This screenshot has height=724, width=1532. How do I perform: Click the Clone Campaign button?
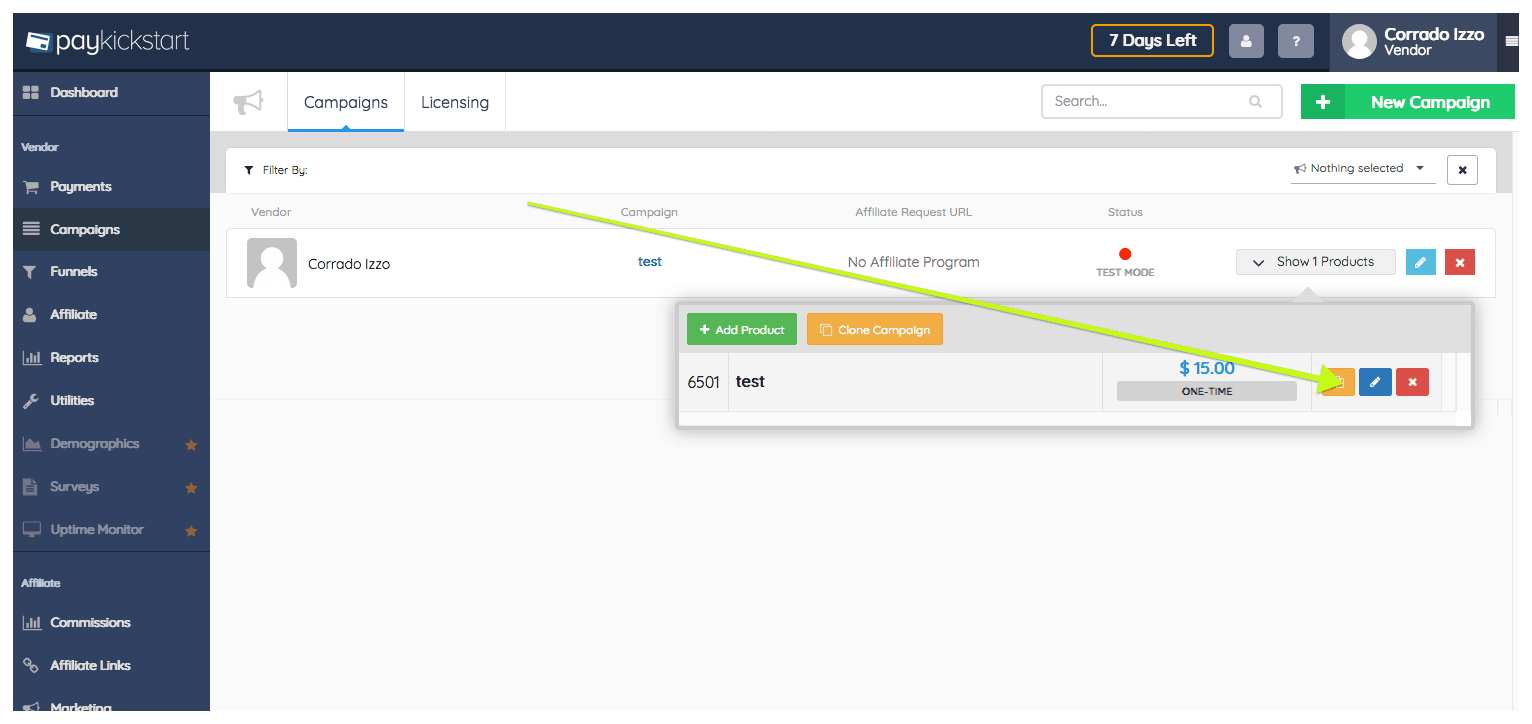(x=875, y=329)
